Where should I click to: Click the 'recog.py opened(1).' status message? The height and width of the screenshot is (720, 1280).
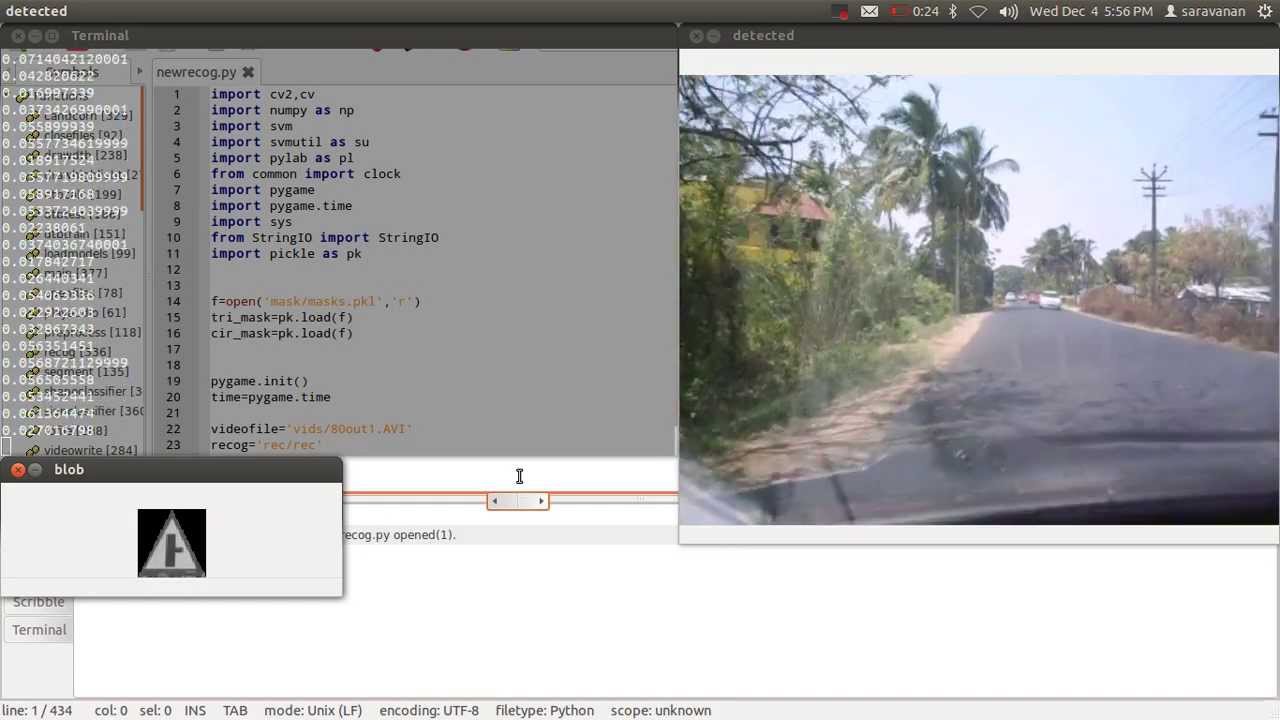400,535
